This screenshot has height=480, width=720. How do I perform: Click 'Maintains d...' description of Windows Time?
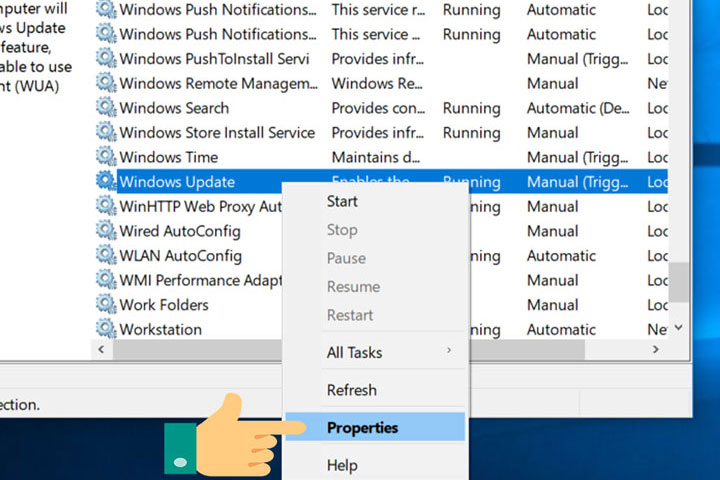376,157
